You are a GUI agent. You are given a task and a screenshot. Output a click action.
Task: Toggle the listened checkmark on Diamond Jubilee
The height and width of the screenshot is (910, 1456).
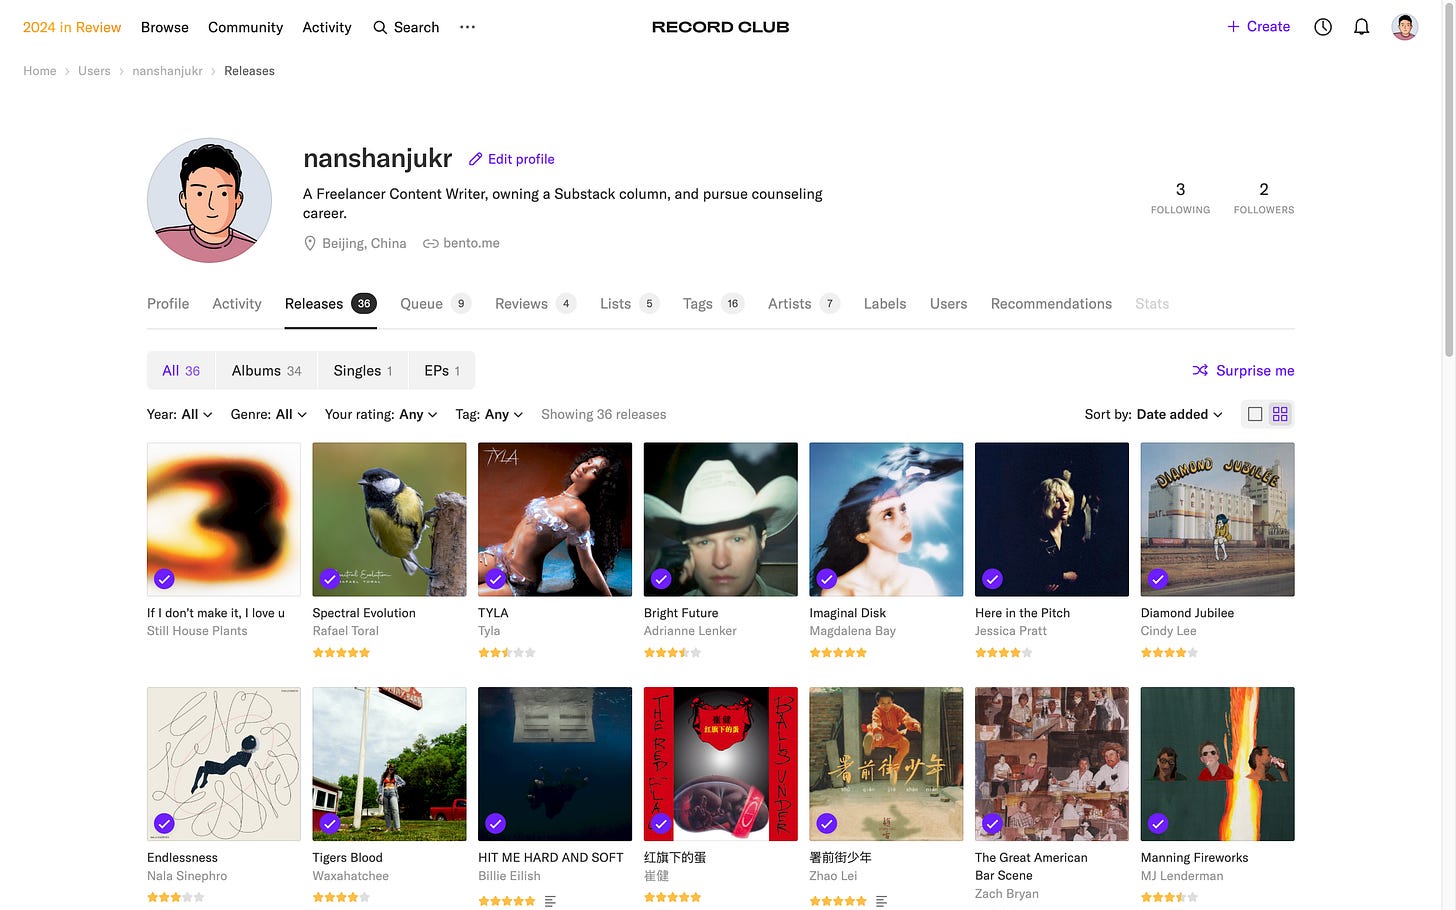[x=1158, y=579]
